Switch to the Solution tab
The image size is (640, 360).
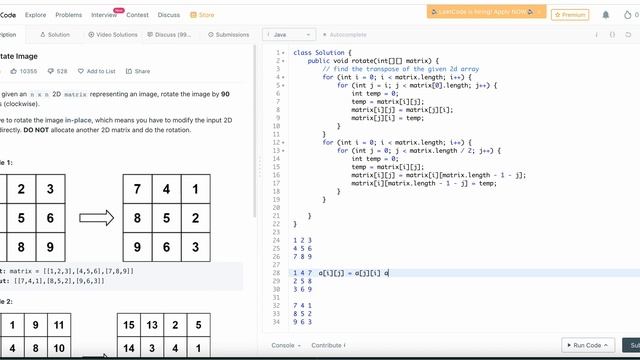(x=55, y=35)
